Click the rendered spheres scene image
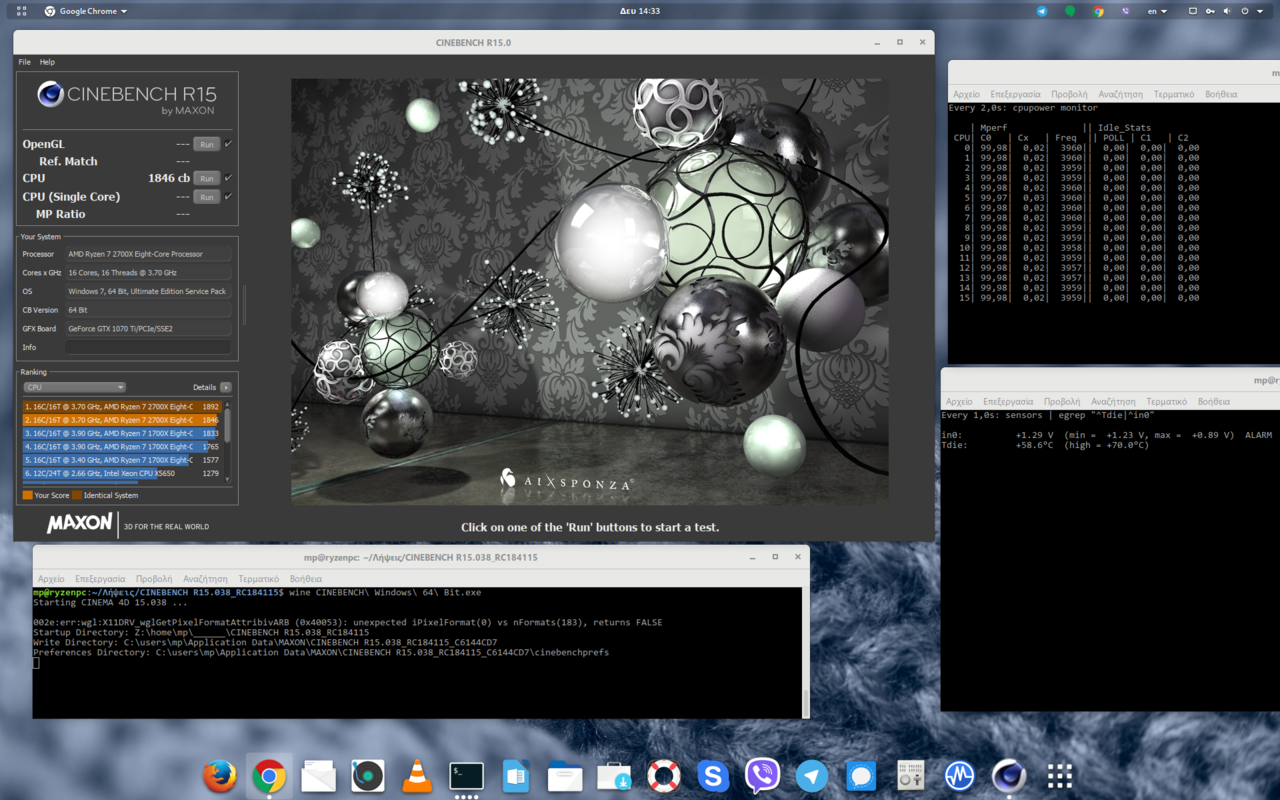1280x800 pixels. click(x=590, y=292)
